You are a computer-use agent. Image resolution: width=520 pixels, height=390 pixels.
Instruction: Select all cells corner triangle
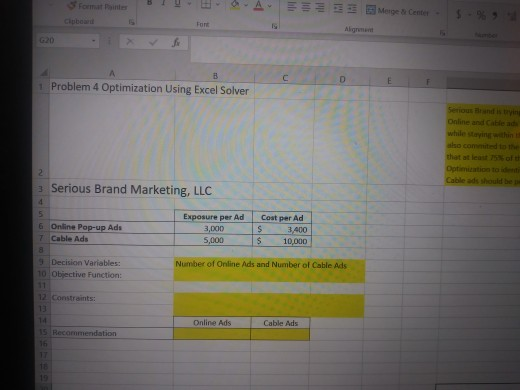(x=44, y=72)
